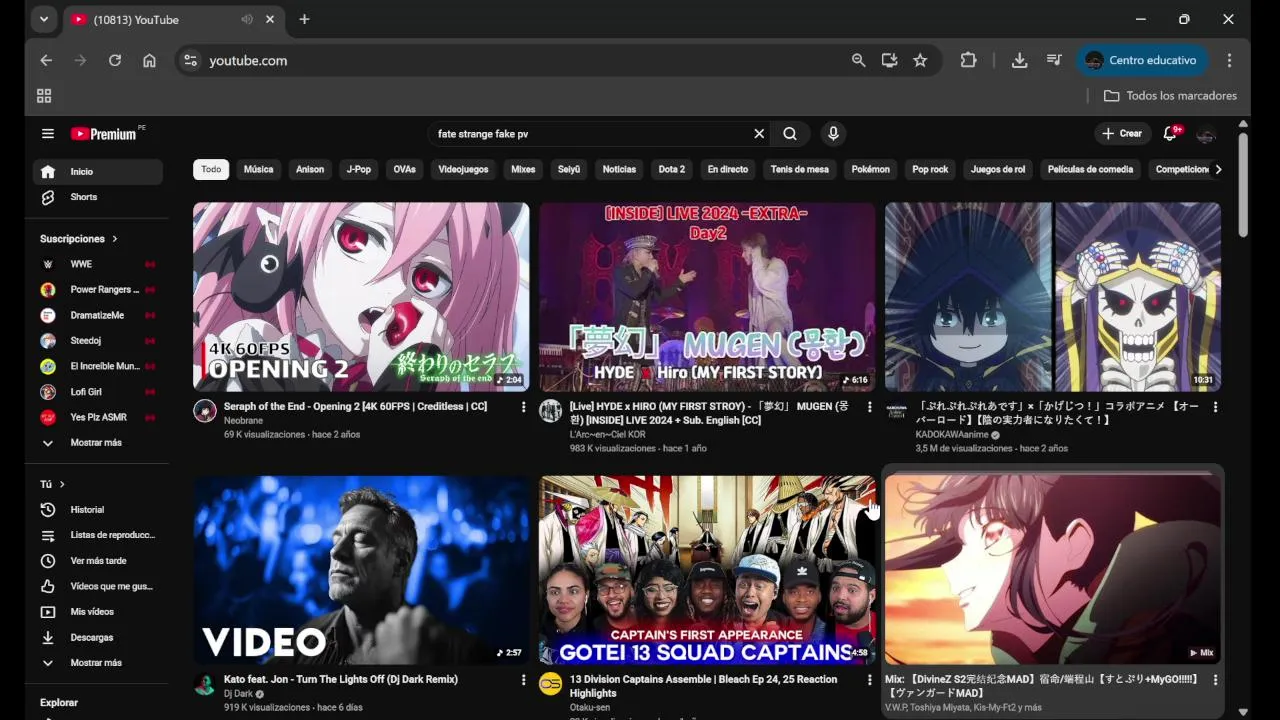The width and height of the screenshot is (1280, 720).
Task: Select the Música filter chip
Action: click(258, 170)
